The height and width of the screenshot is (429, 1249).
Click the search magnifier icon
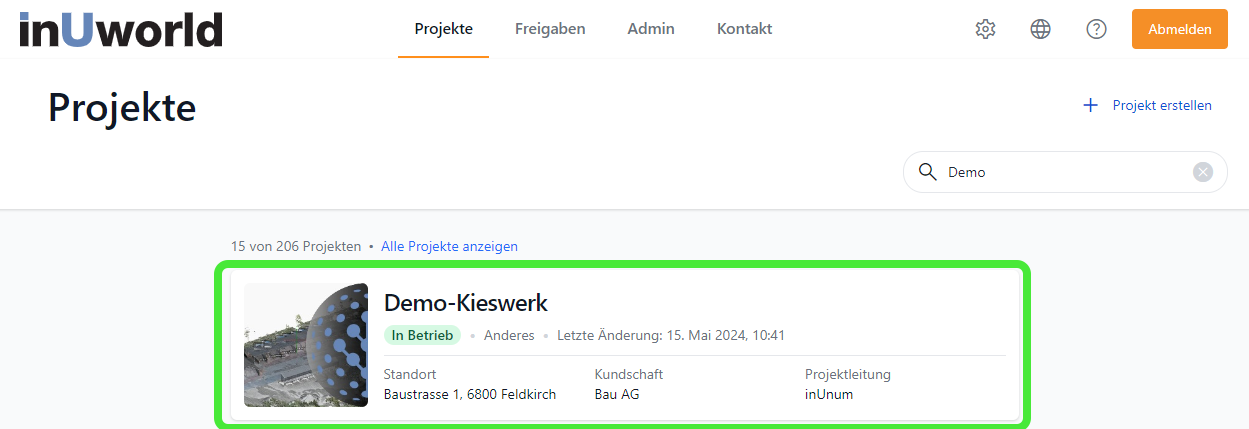927,172
